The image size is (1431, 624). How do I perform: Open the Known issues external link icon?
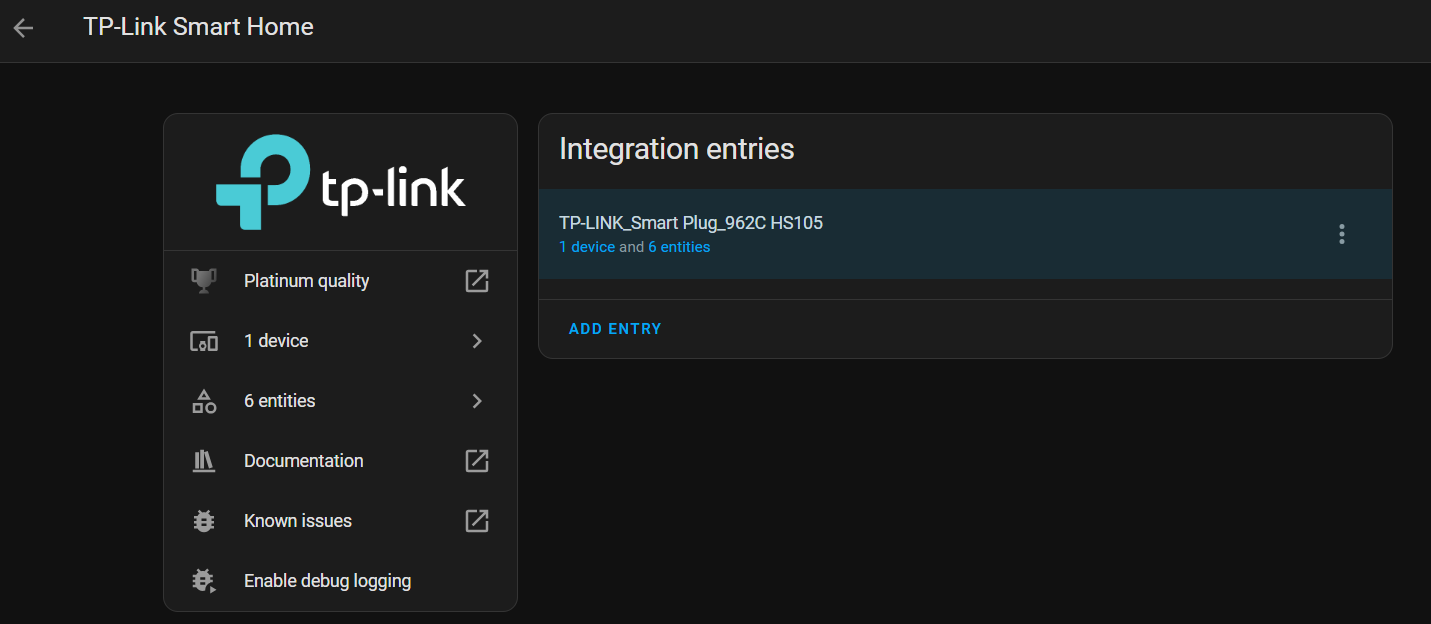477,521
